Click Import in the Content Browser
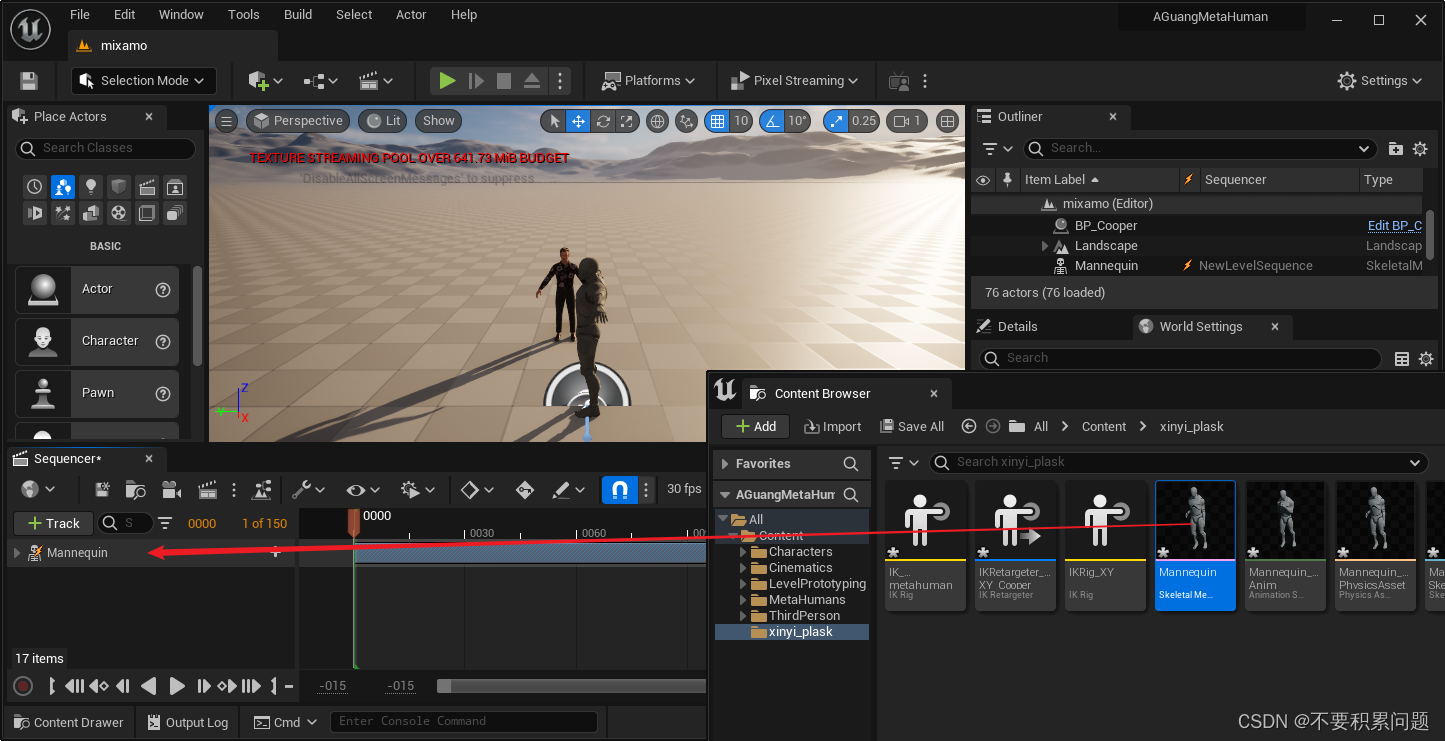Image resolution: width=1445 pixels, height=741 pixels. 832,426
